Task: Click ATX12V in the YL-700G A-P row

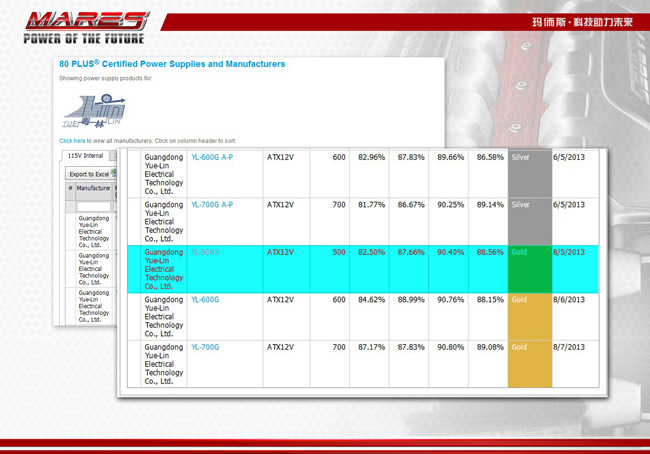Action: (x=280, y=204)
